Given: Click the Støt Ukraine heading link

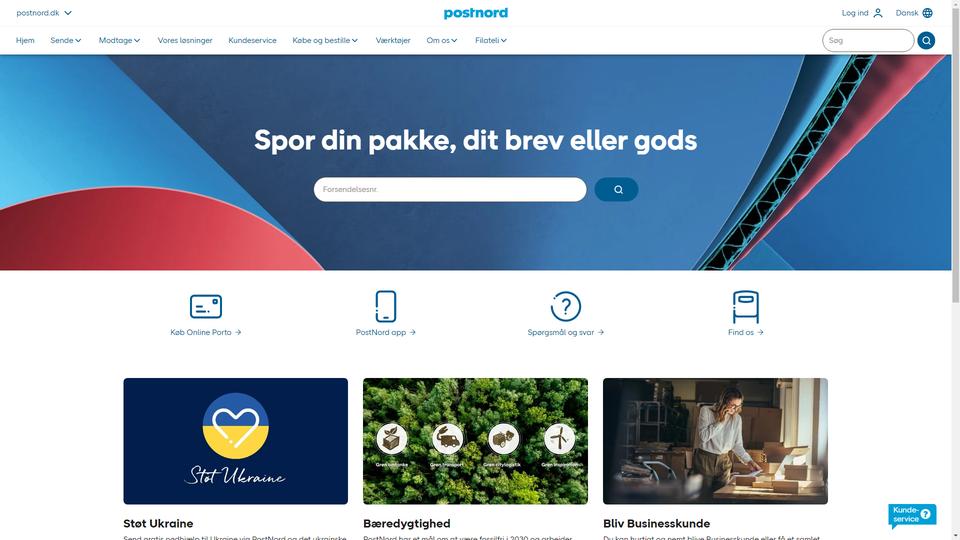Looking at the screenshot, I should (158, 523).
